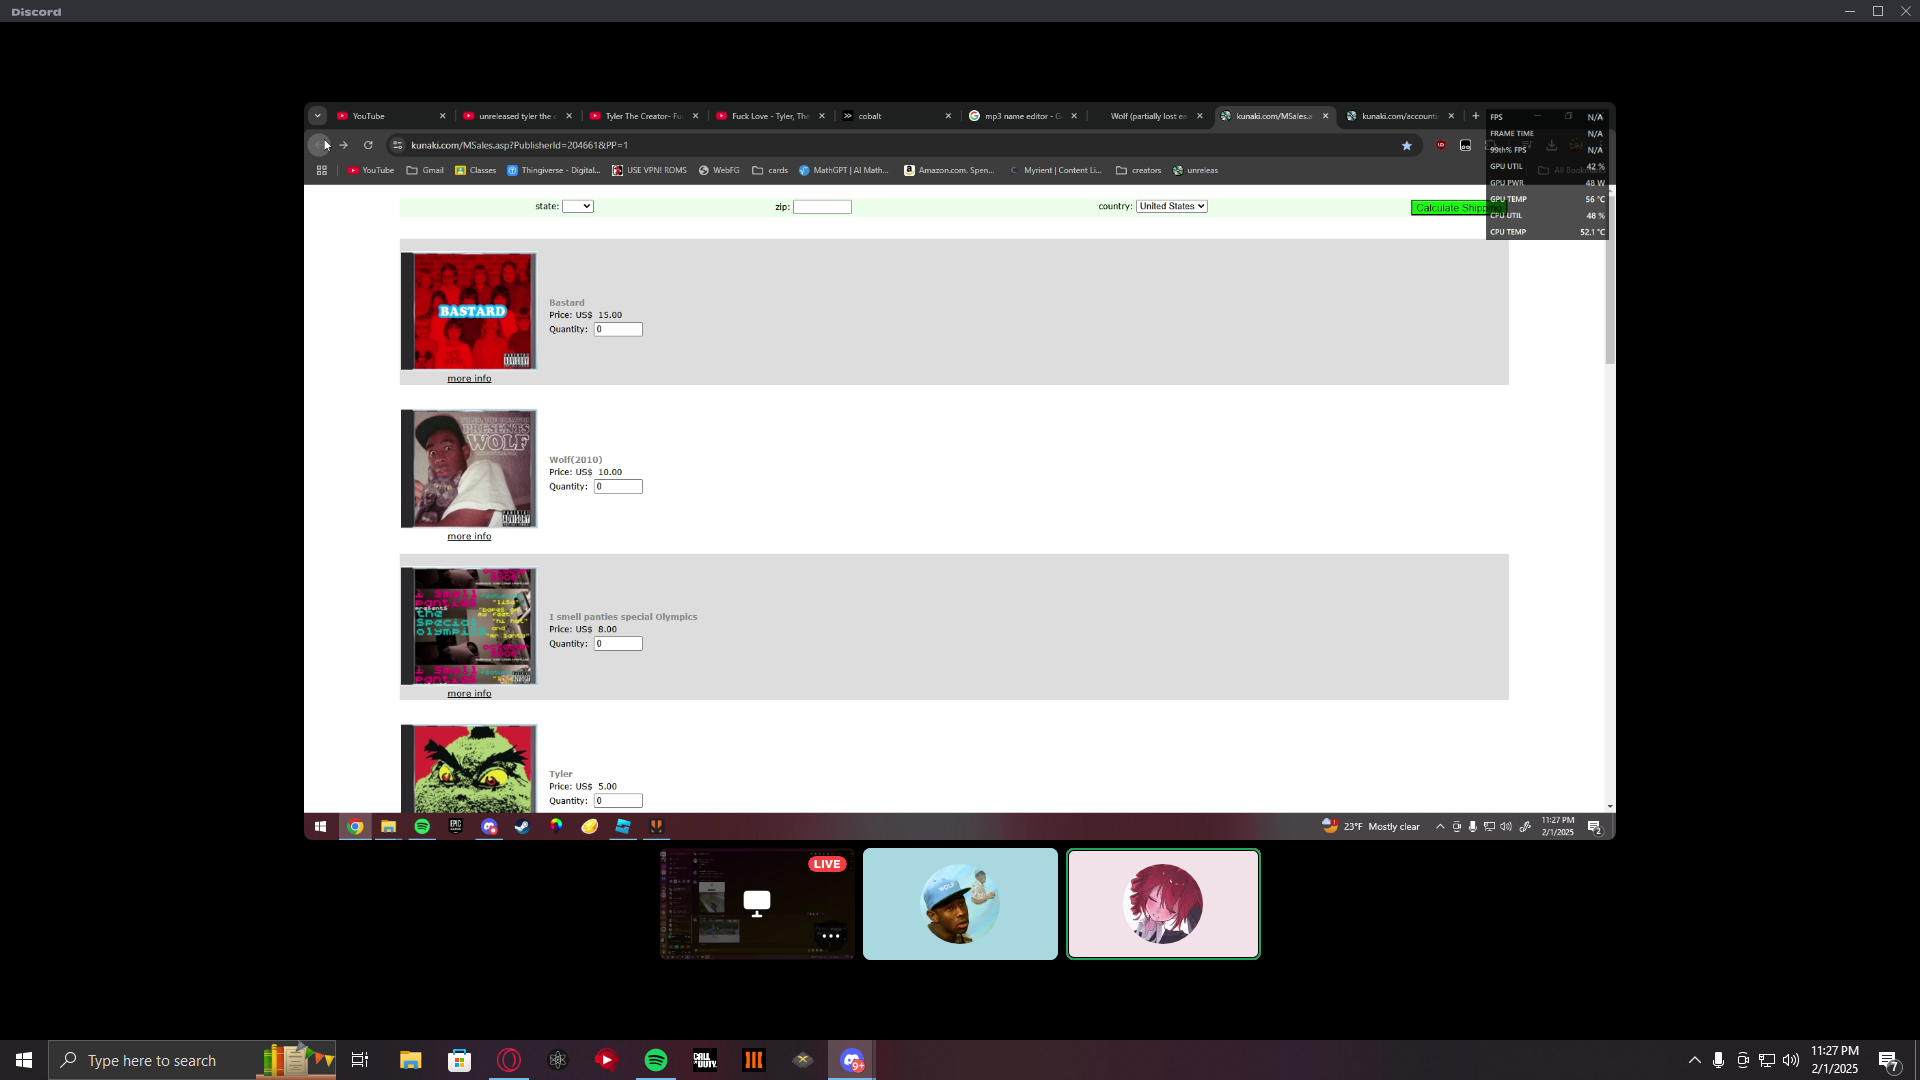Click the Discord taskbar icon
The width and height of the screenshot is (1920, 1080).
(x=852, y=1060)
